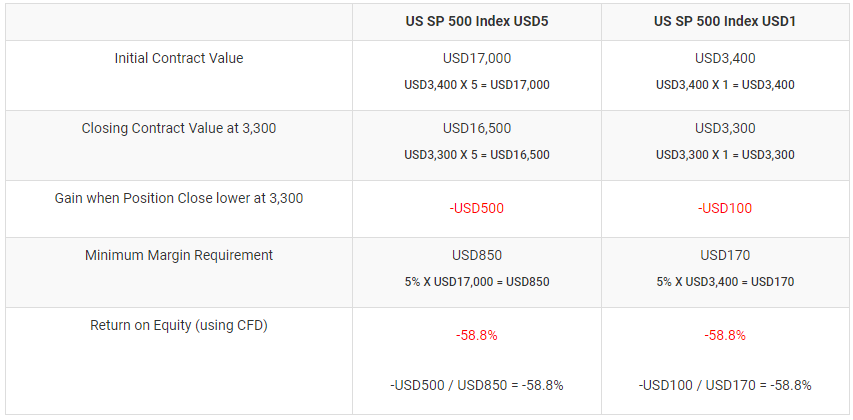Select the USD3,400 X 1 = USD3,400 formula

pos(725,85)
